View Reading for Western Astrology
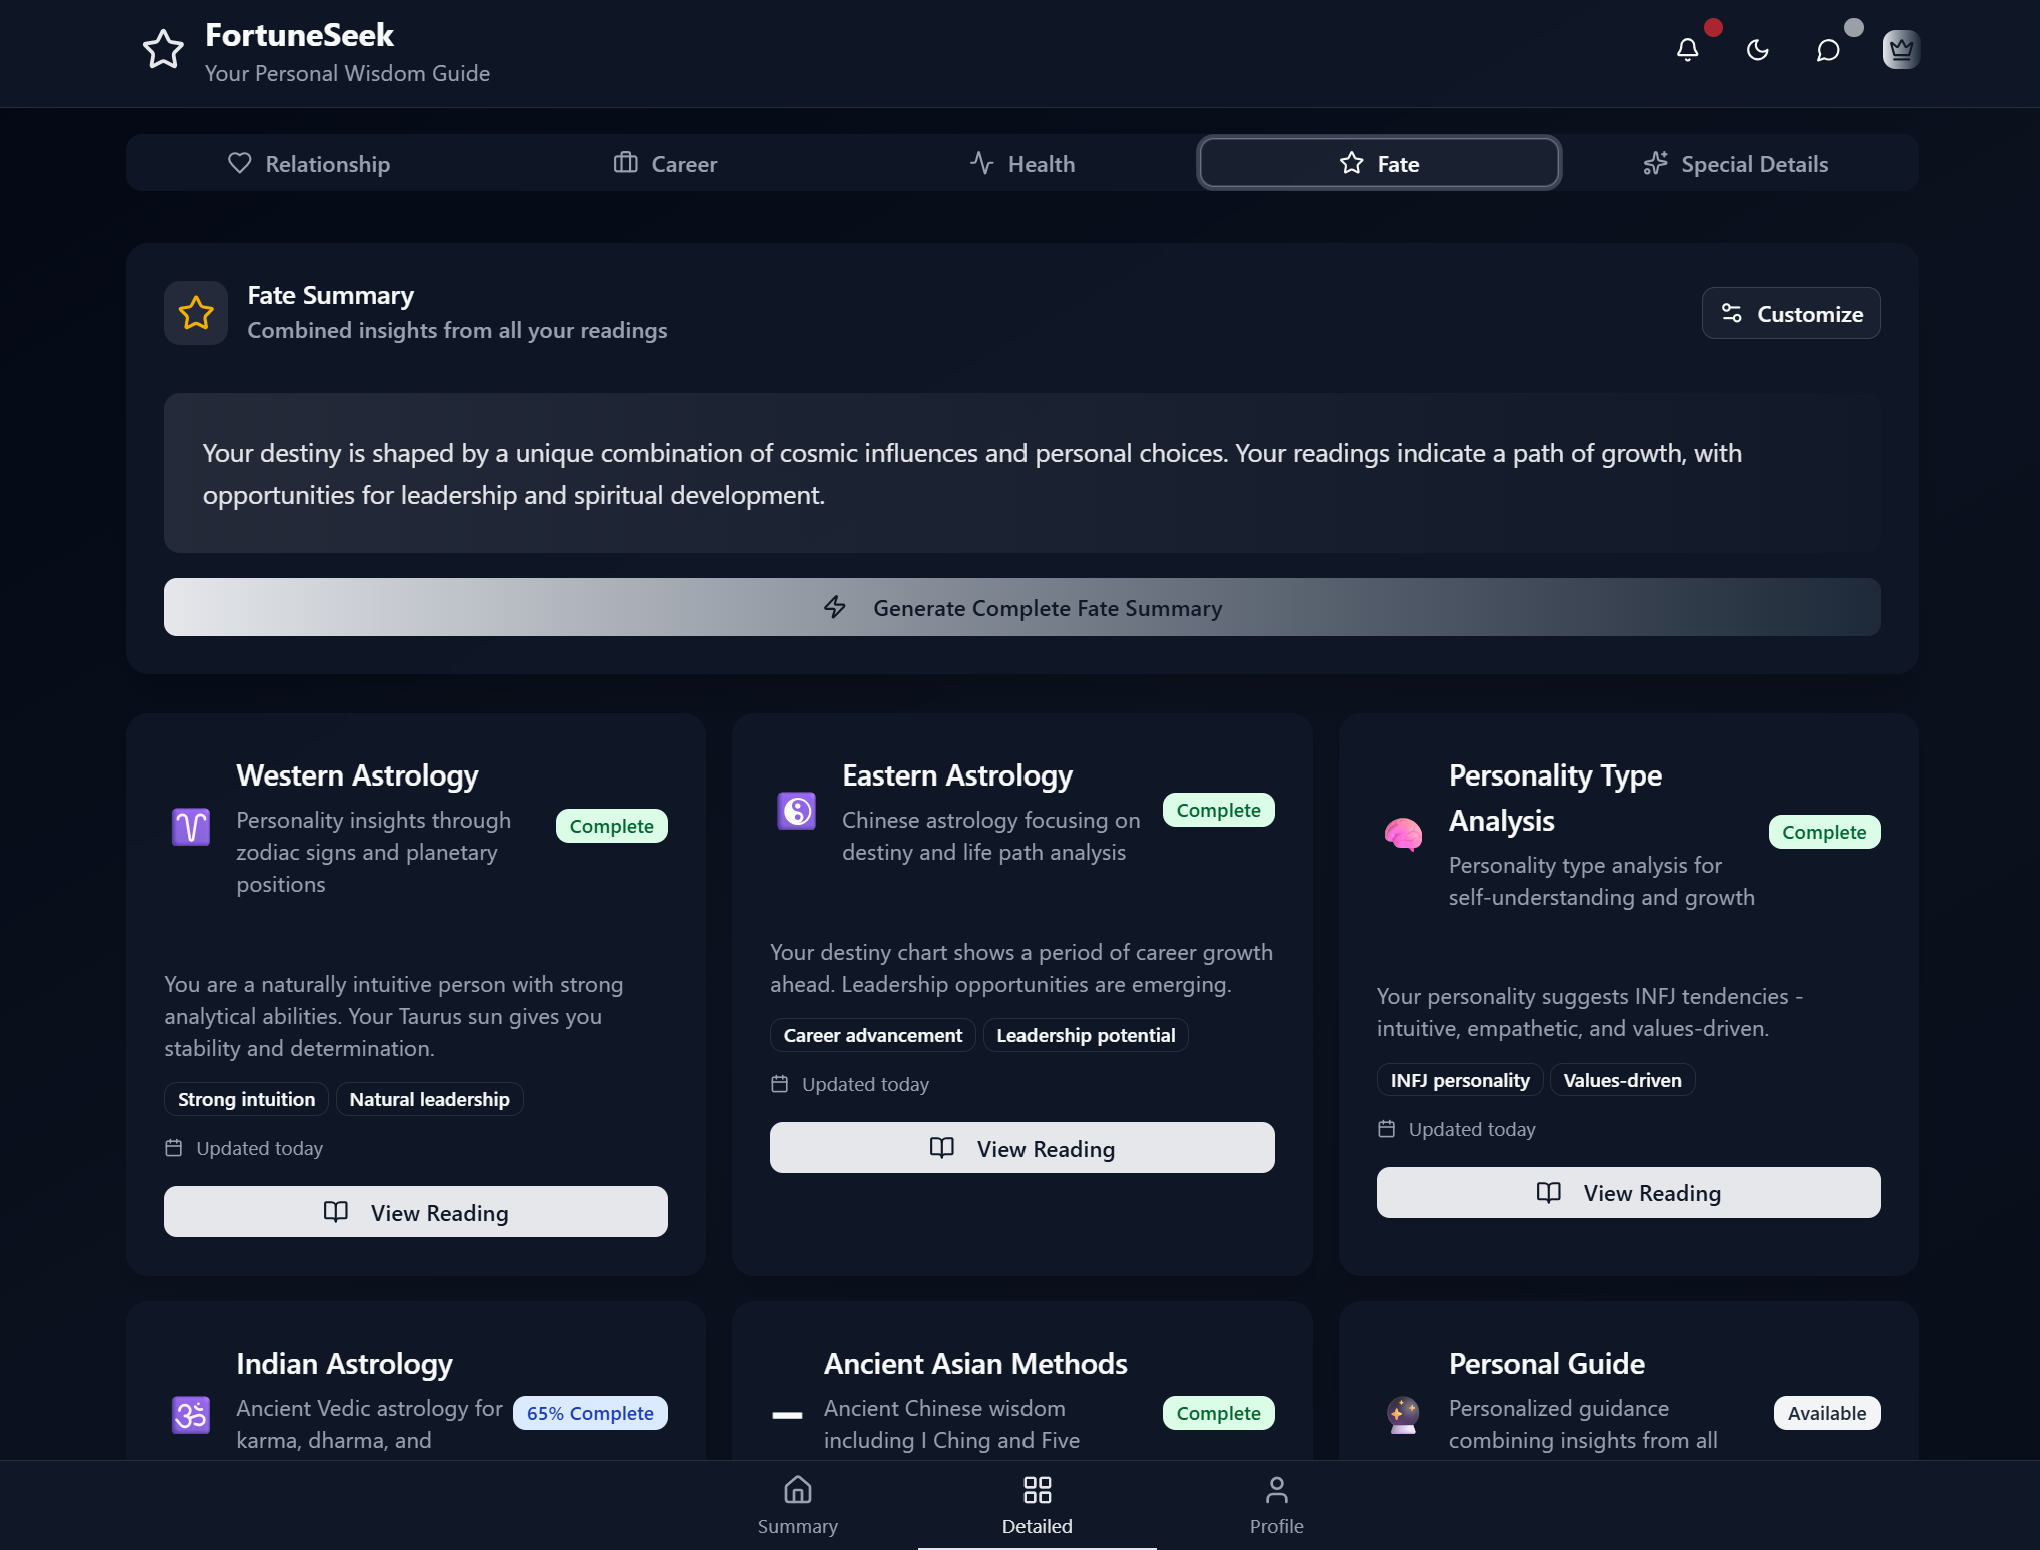This screenshot has width=2040, height=1550. [415, 1211]
